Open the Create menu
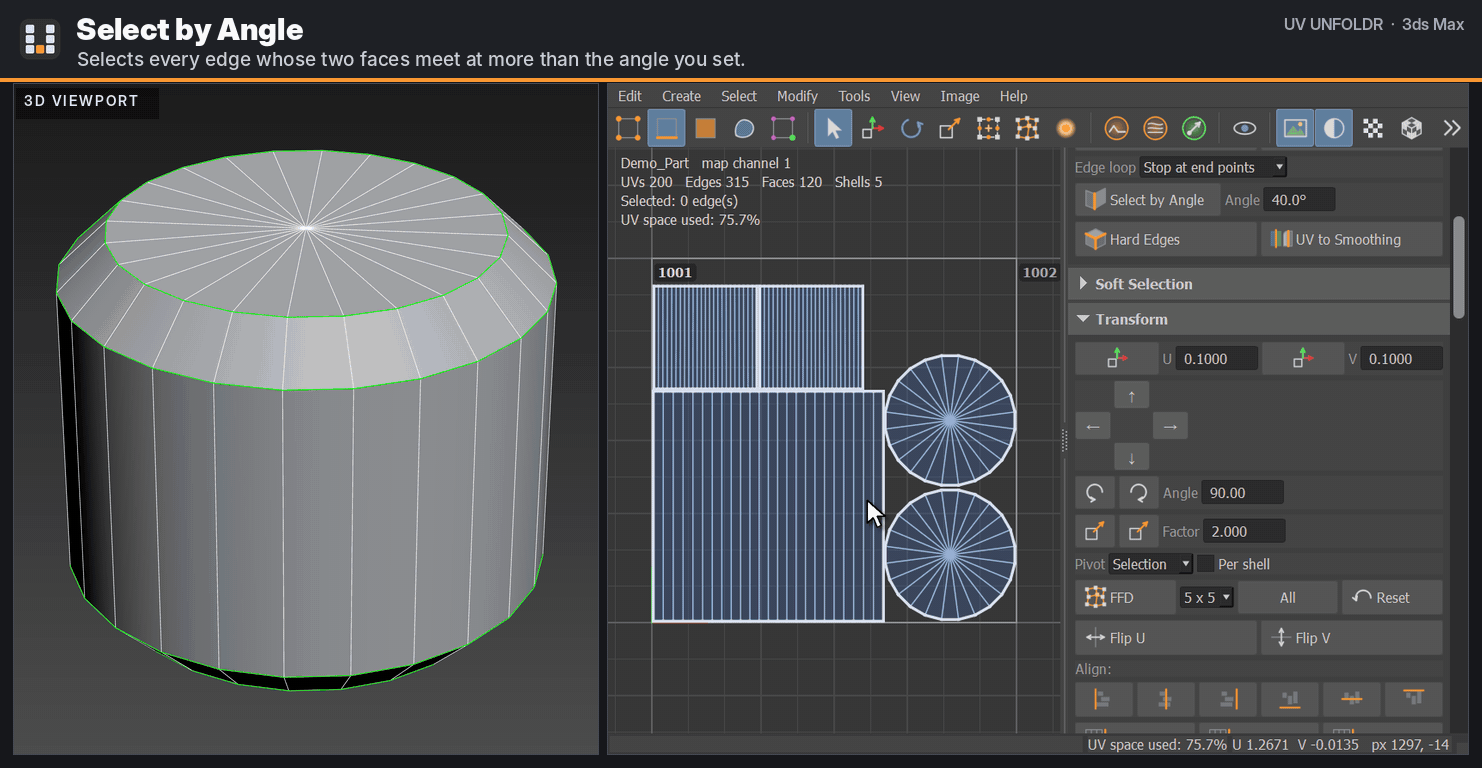The image size is (1482, 768). (681, 96)
